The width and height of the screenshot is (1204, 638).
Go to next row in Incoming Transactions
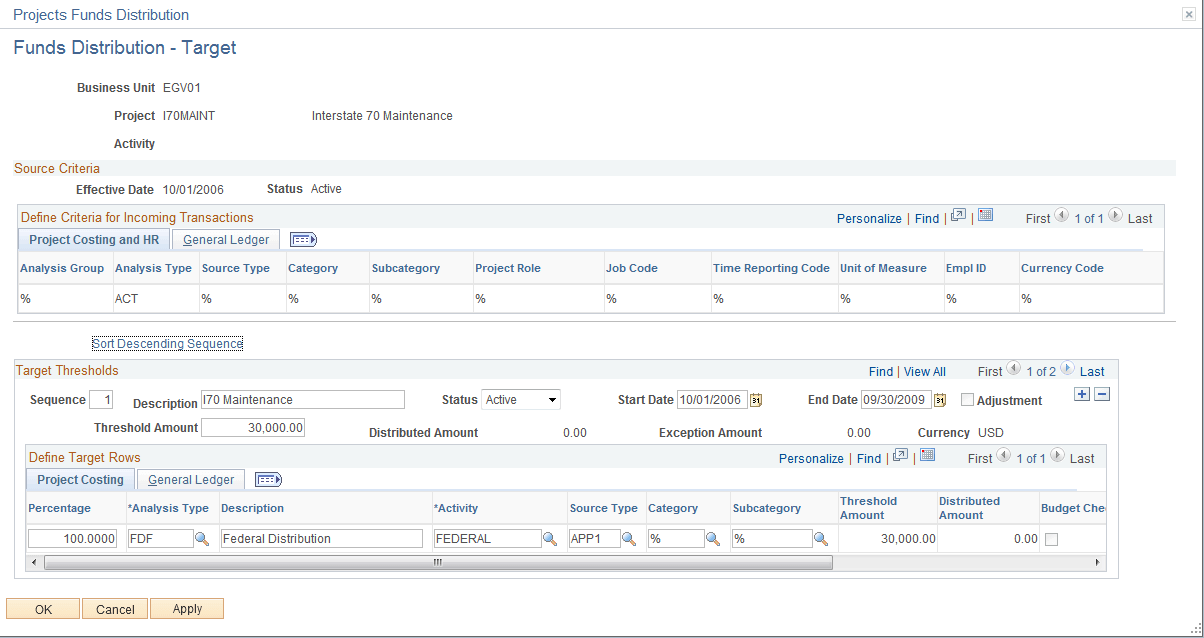(x=1116, y=216)
